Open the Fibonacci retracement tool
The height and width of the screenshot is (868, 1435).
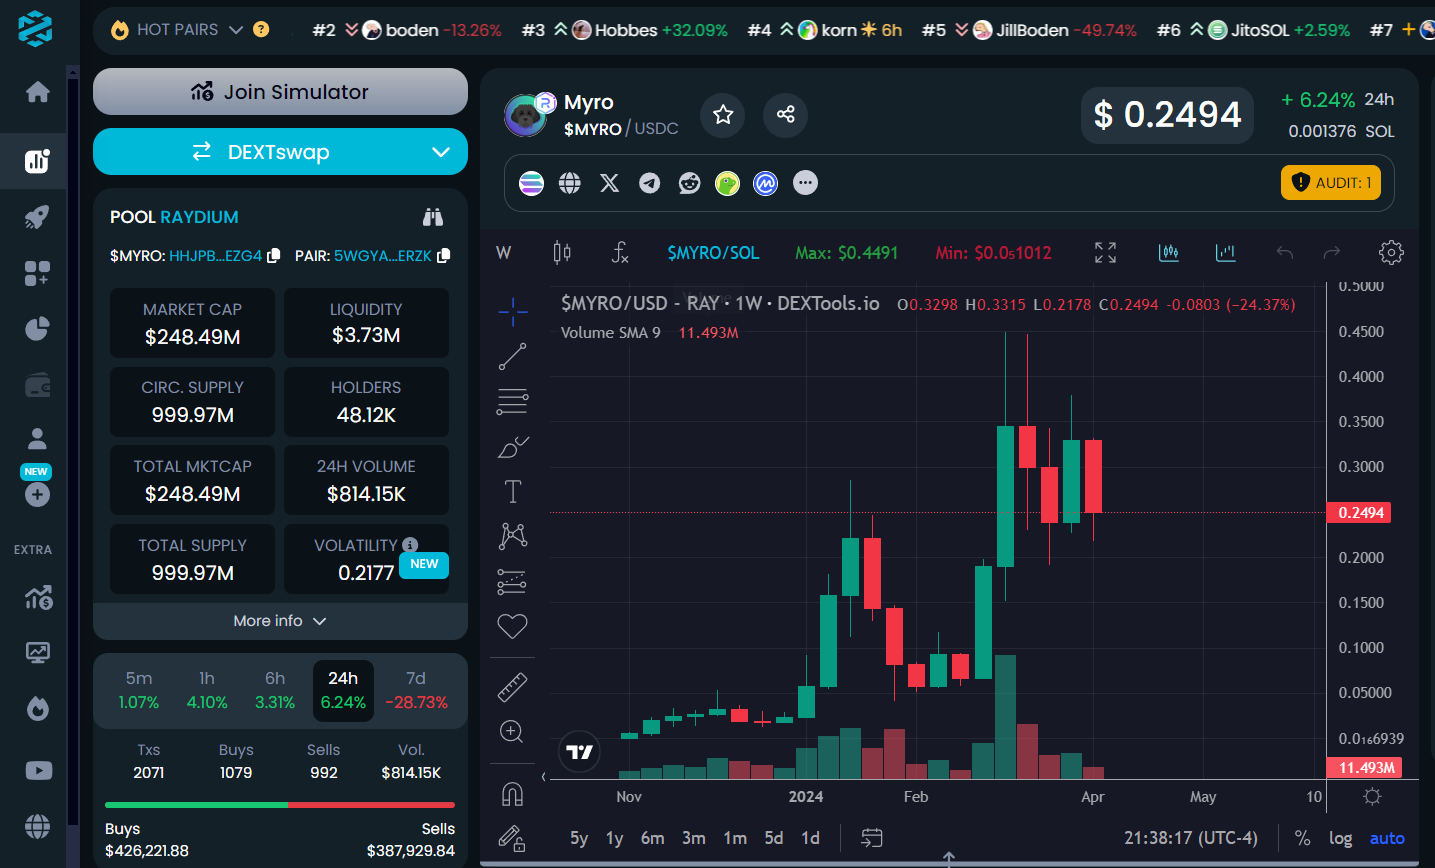(512, 402)
